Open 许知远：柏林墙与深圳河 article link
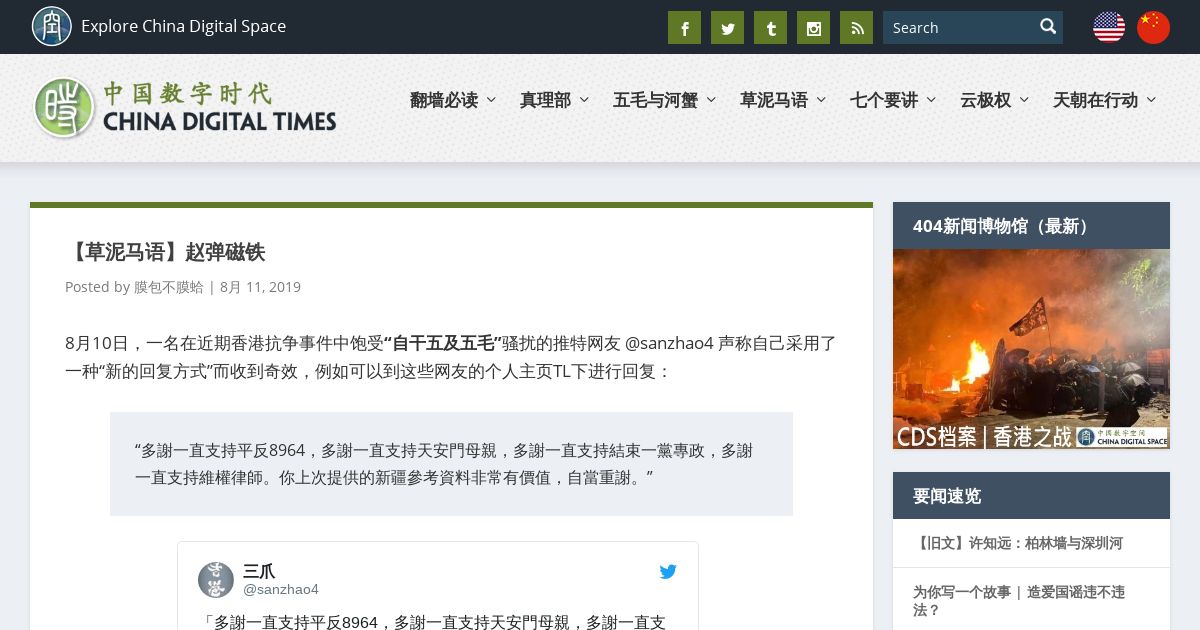Image resolution: width=1200 pixels, height=630 pixels. click(1018, 543)
